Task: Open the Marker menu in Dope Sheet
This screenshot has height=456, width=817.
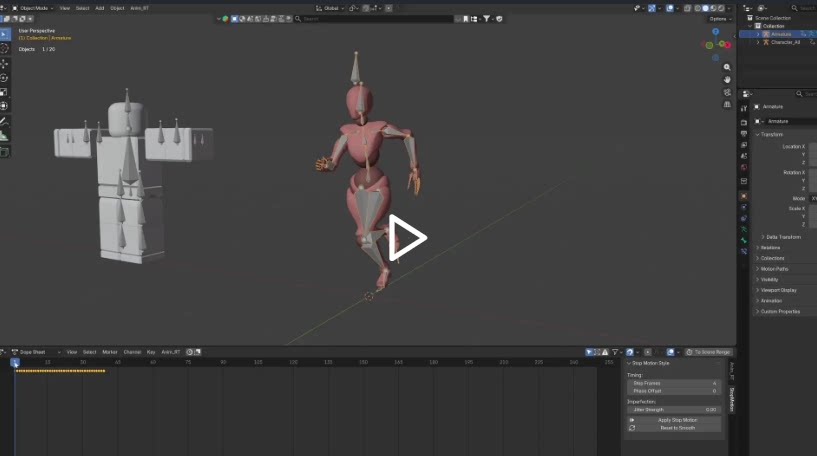Action: (x=110, y=352)
